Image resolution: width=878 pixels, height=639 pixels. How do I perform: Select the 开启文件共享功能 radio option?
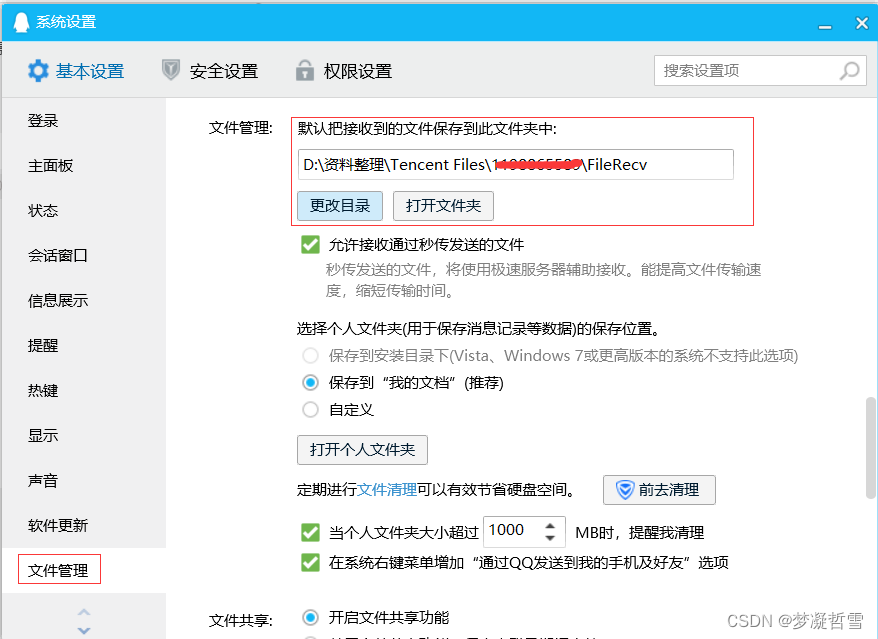310,617
